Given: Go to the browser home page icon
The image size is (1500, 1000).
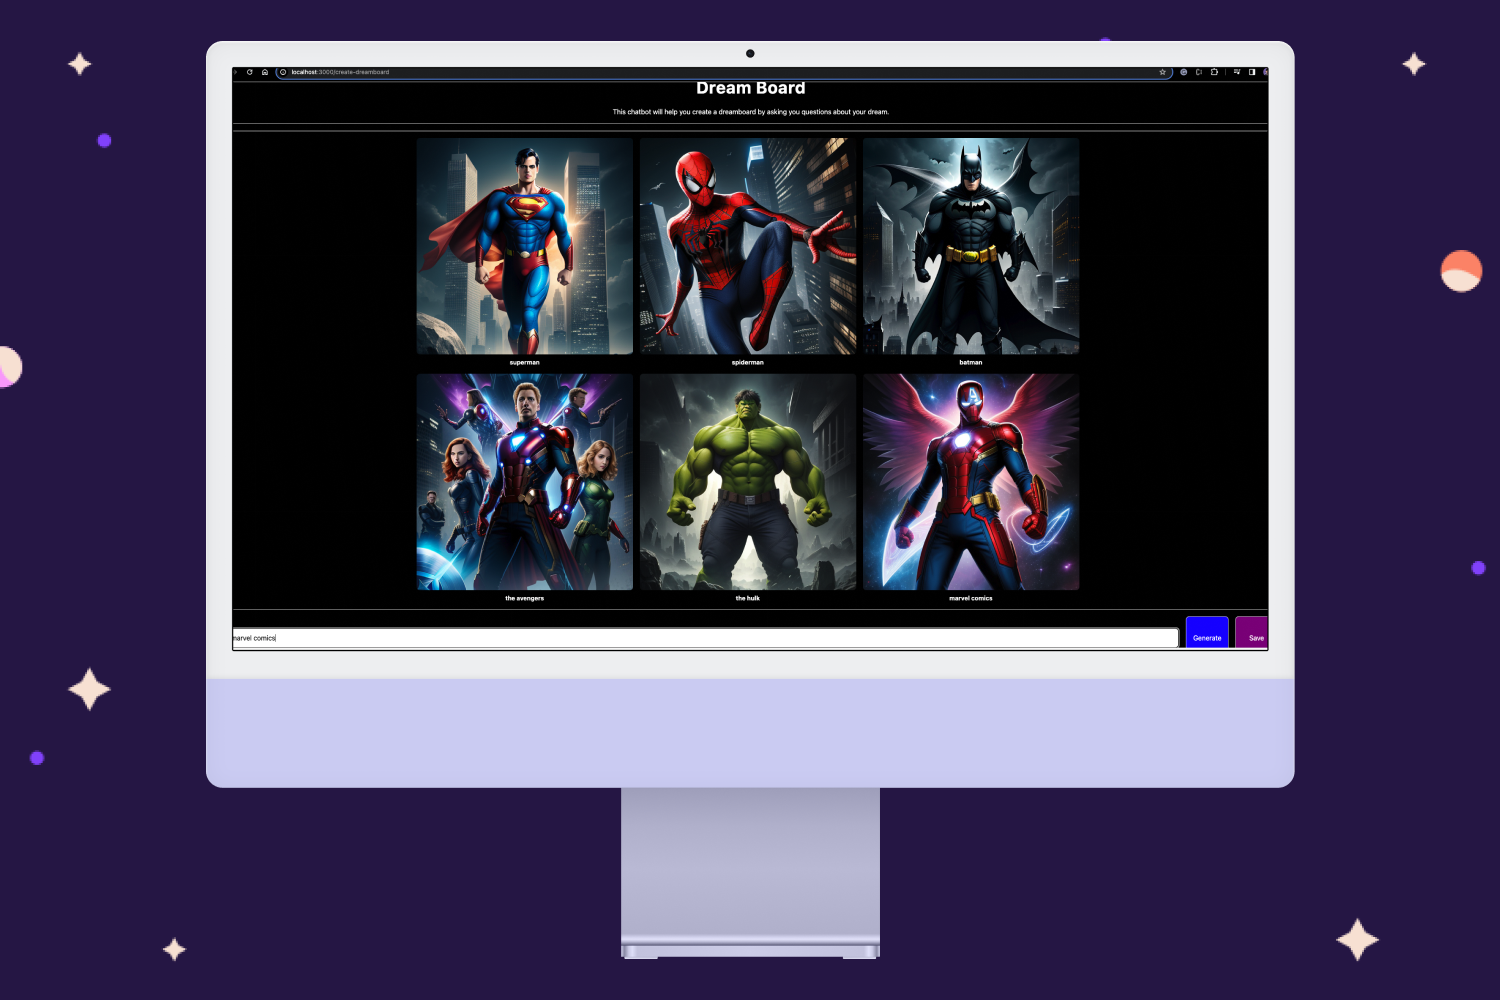Looking at the screenshot, I should (x=265, y=72).
